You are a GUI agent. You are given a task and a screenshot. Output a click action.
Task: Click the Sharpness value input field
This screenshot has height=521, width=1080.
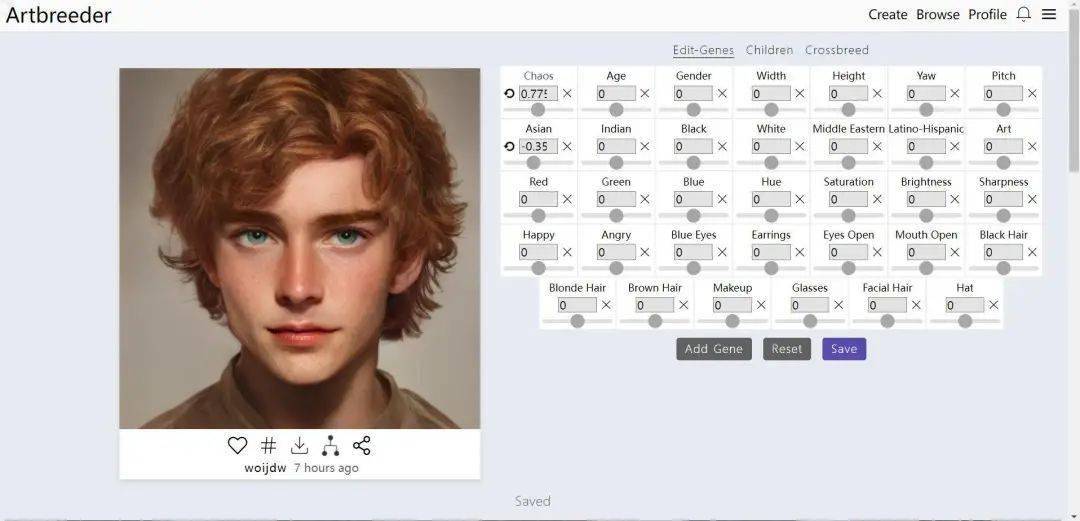1004,199
